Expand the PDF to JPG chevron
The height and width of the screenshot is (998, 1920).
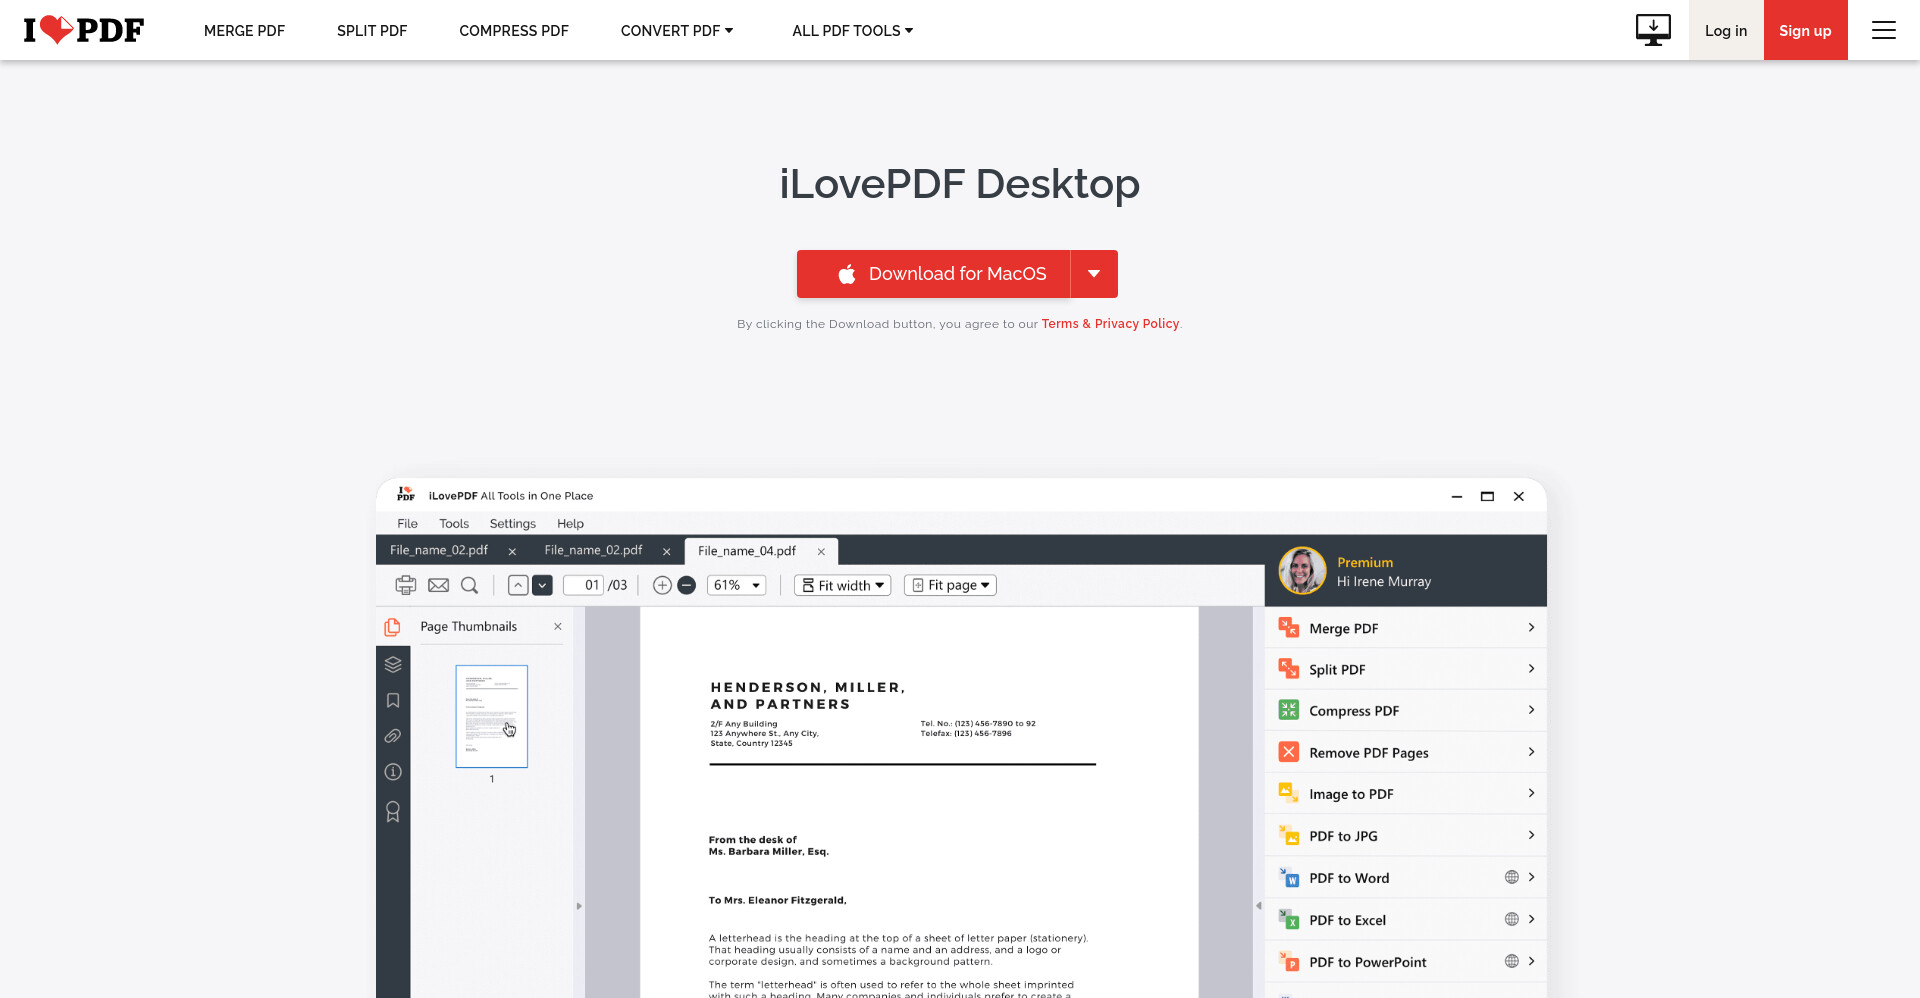coord(1531,835)
